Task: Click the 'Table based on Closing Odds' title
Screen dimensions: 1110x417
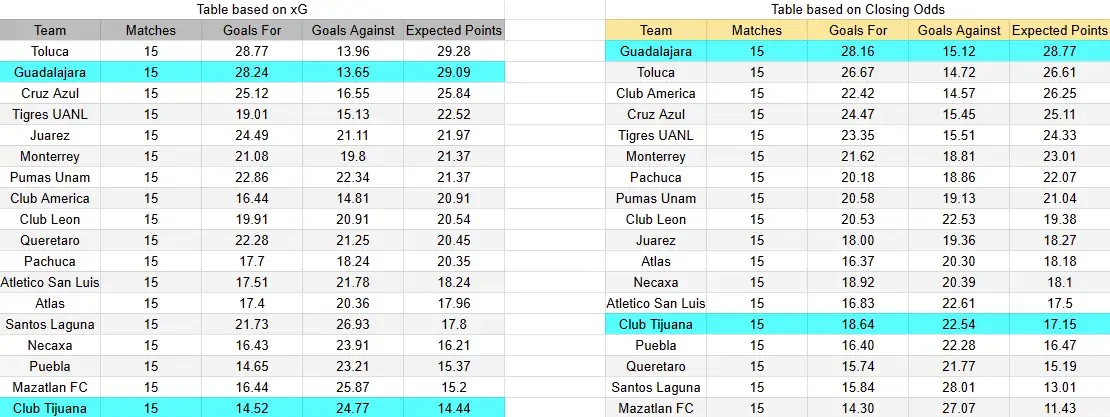Action: click(857, 9)
